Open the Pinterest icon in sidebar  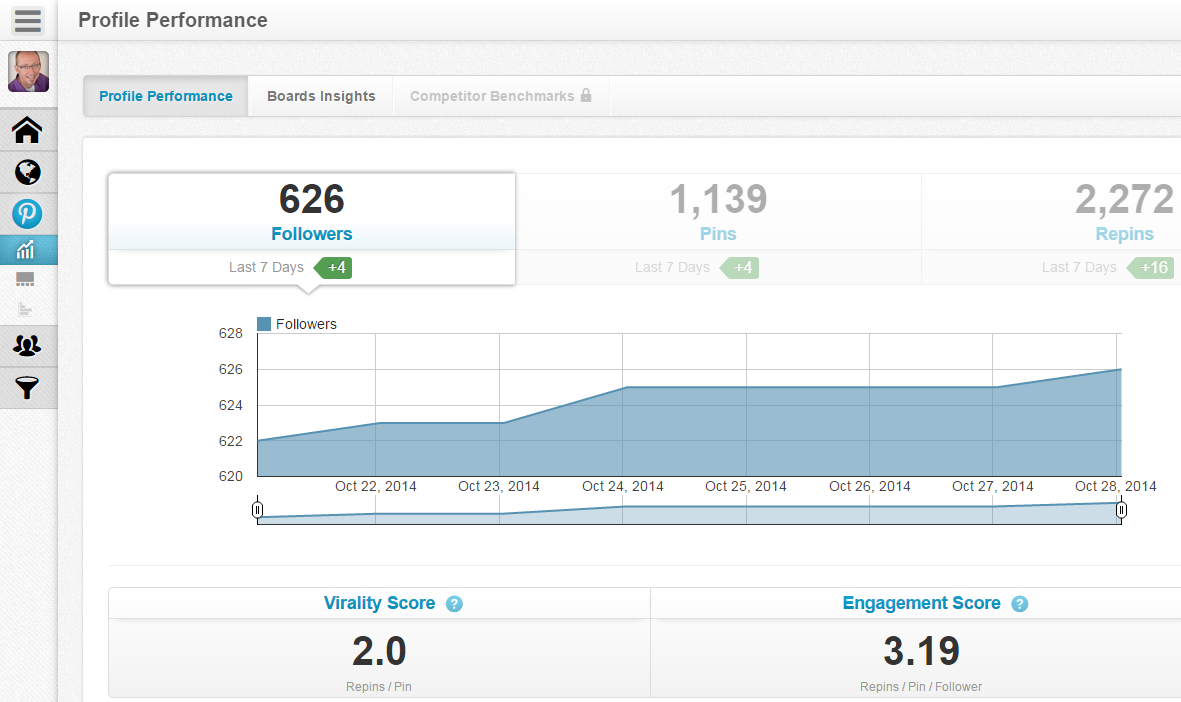point(27,214)
